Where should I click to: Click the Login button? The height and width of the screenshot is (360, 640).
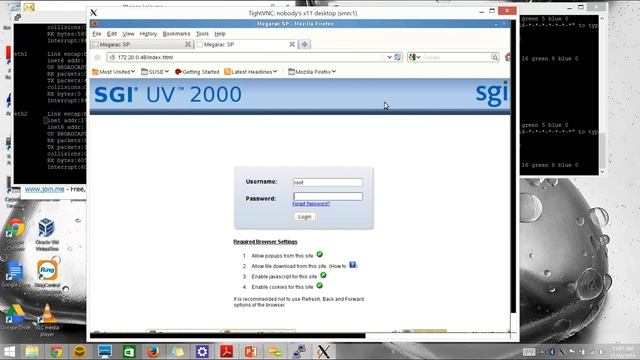click(304, 217)
